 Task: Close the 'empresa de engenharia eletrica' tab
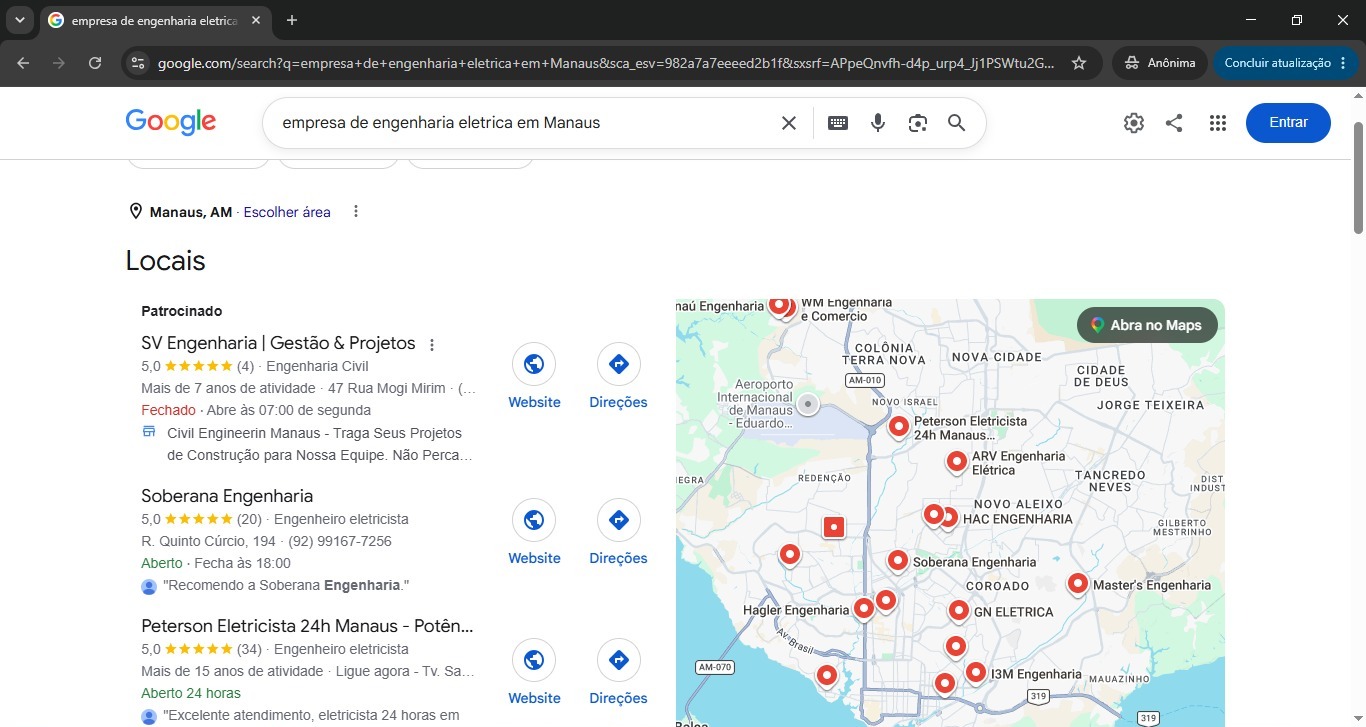tap(256, 20)
